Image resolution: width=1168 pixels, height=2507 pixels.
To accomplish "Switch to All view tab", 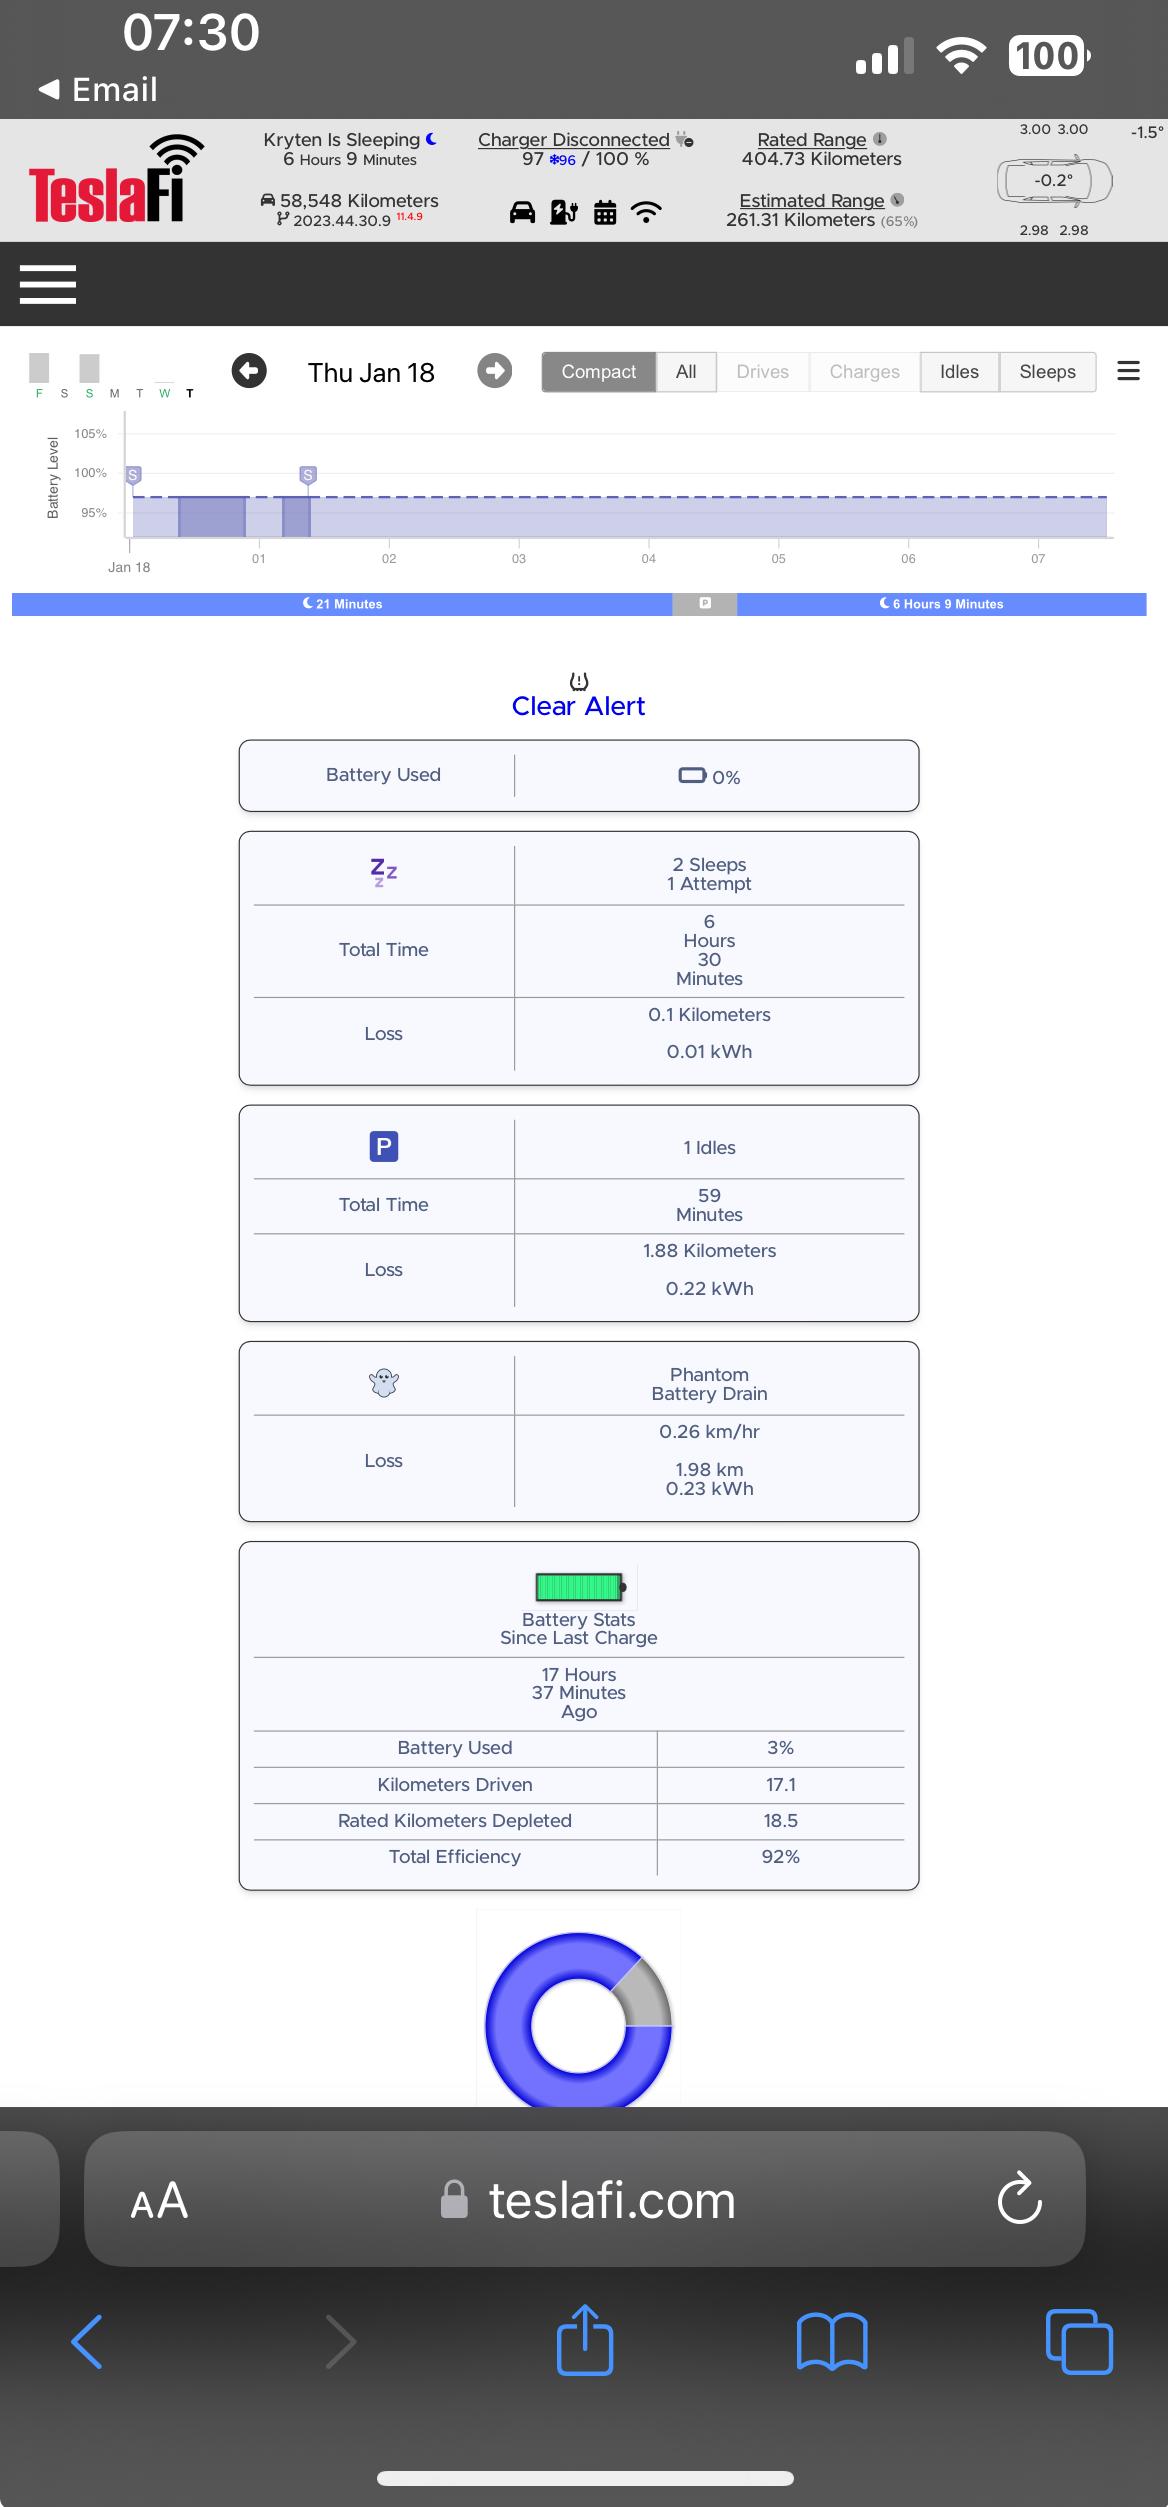I will (x=686, y=372).
